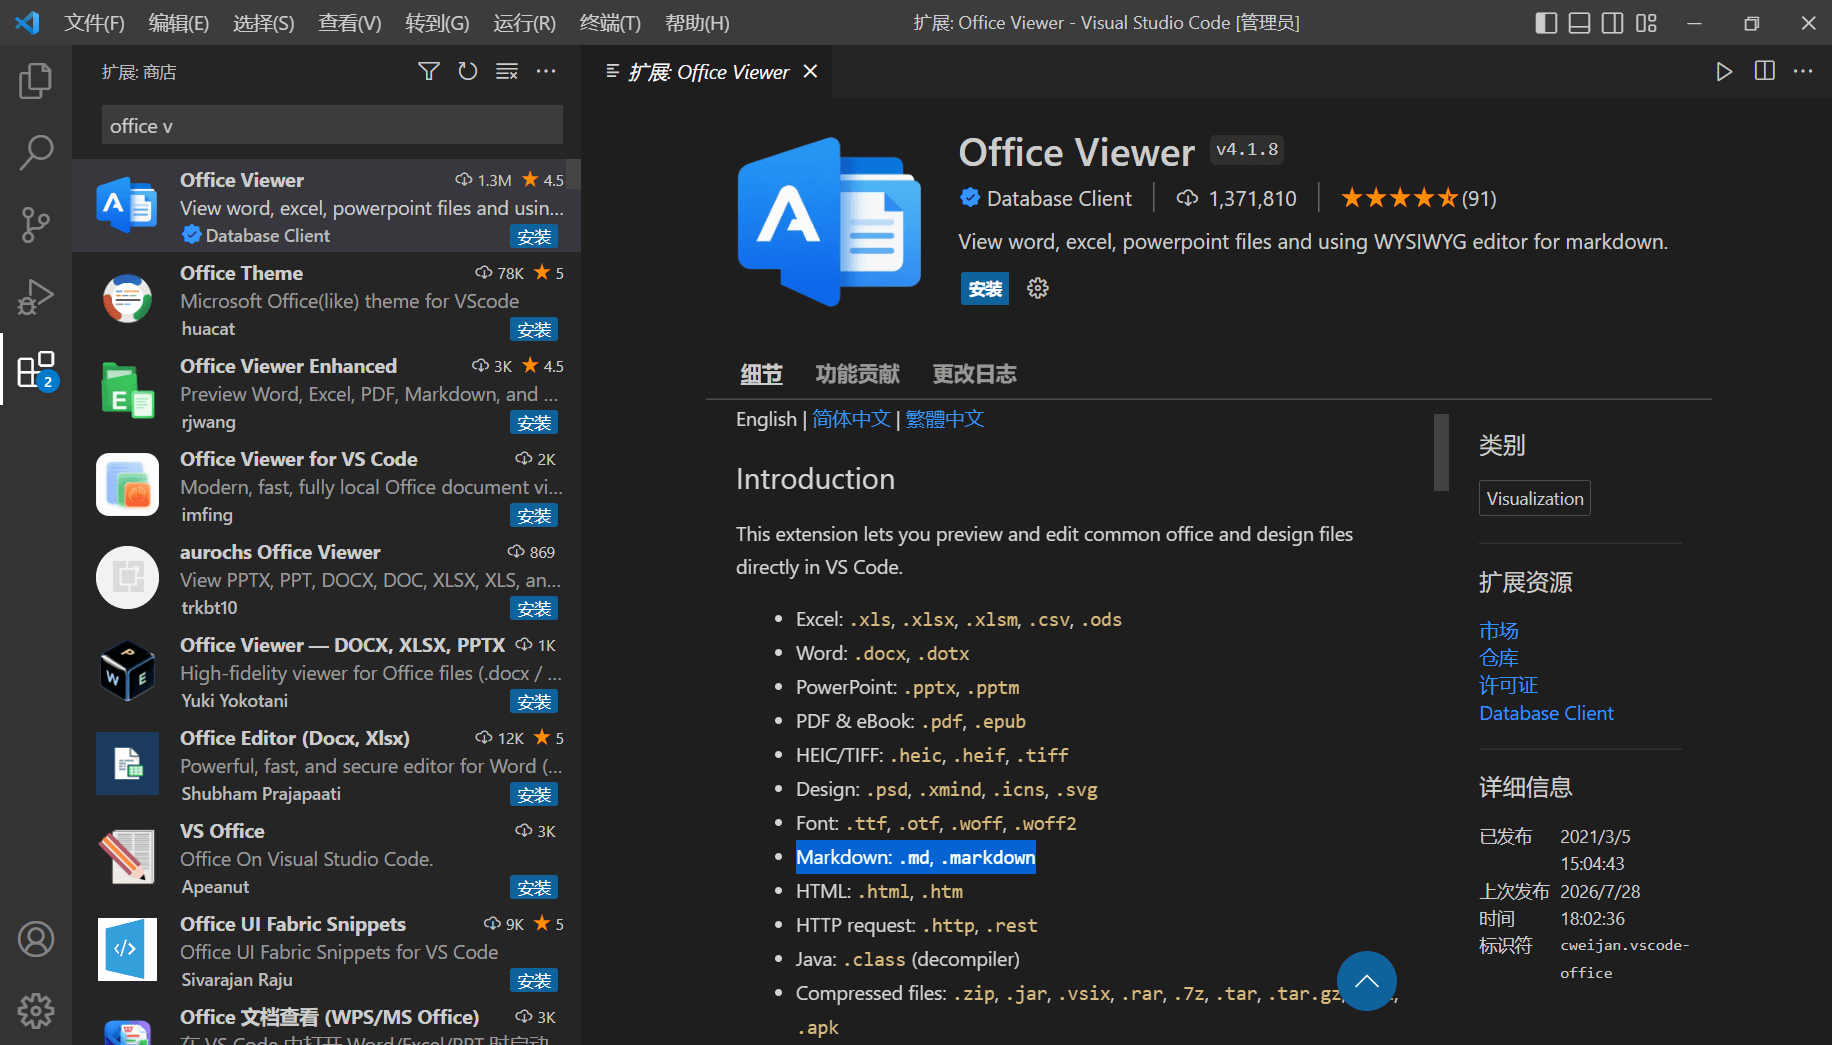1832x1045 pixels.
Task: Install Office Viewer from the details page
Action: (x=985, y=289)
